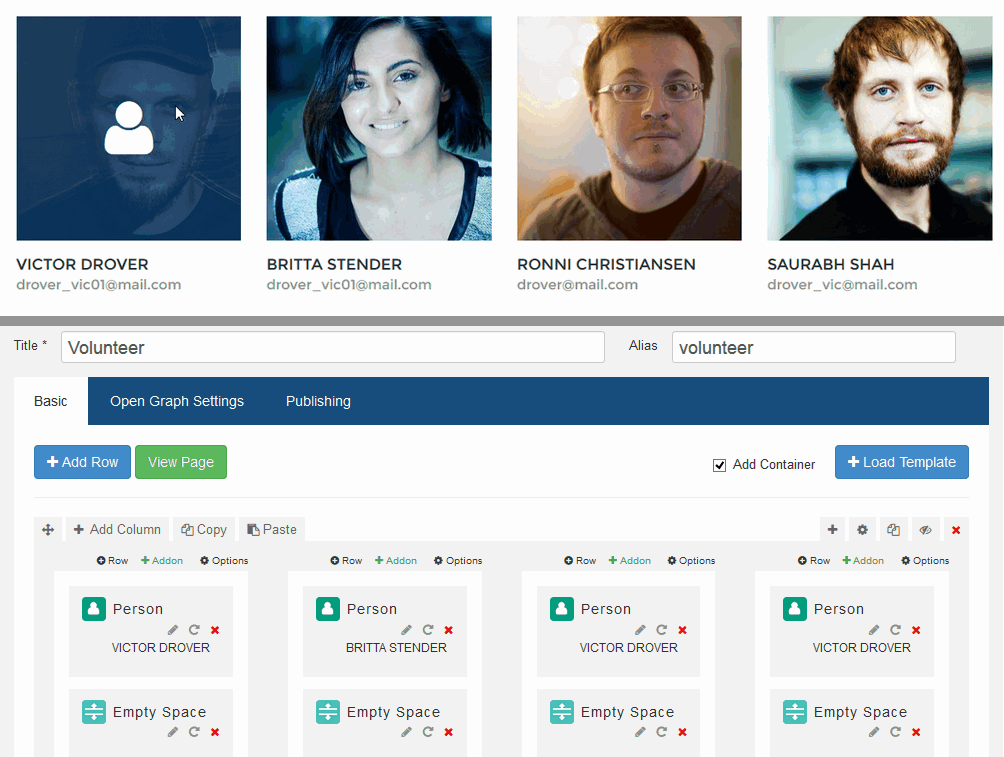Click Addon link in second column
This screenshot has width=1004, height=757.
396,561
